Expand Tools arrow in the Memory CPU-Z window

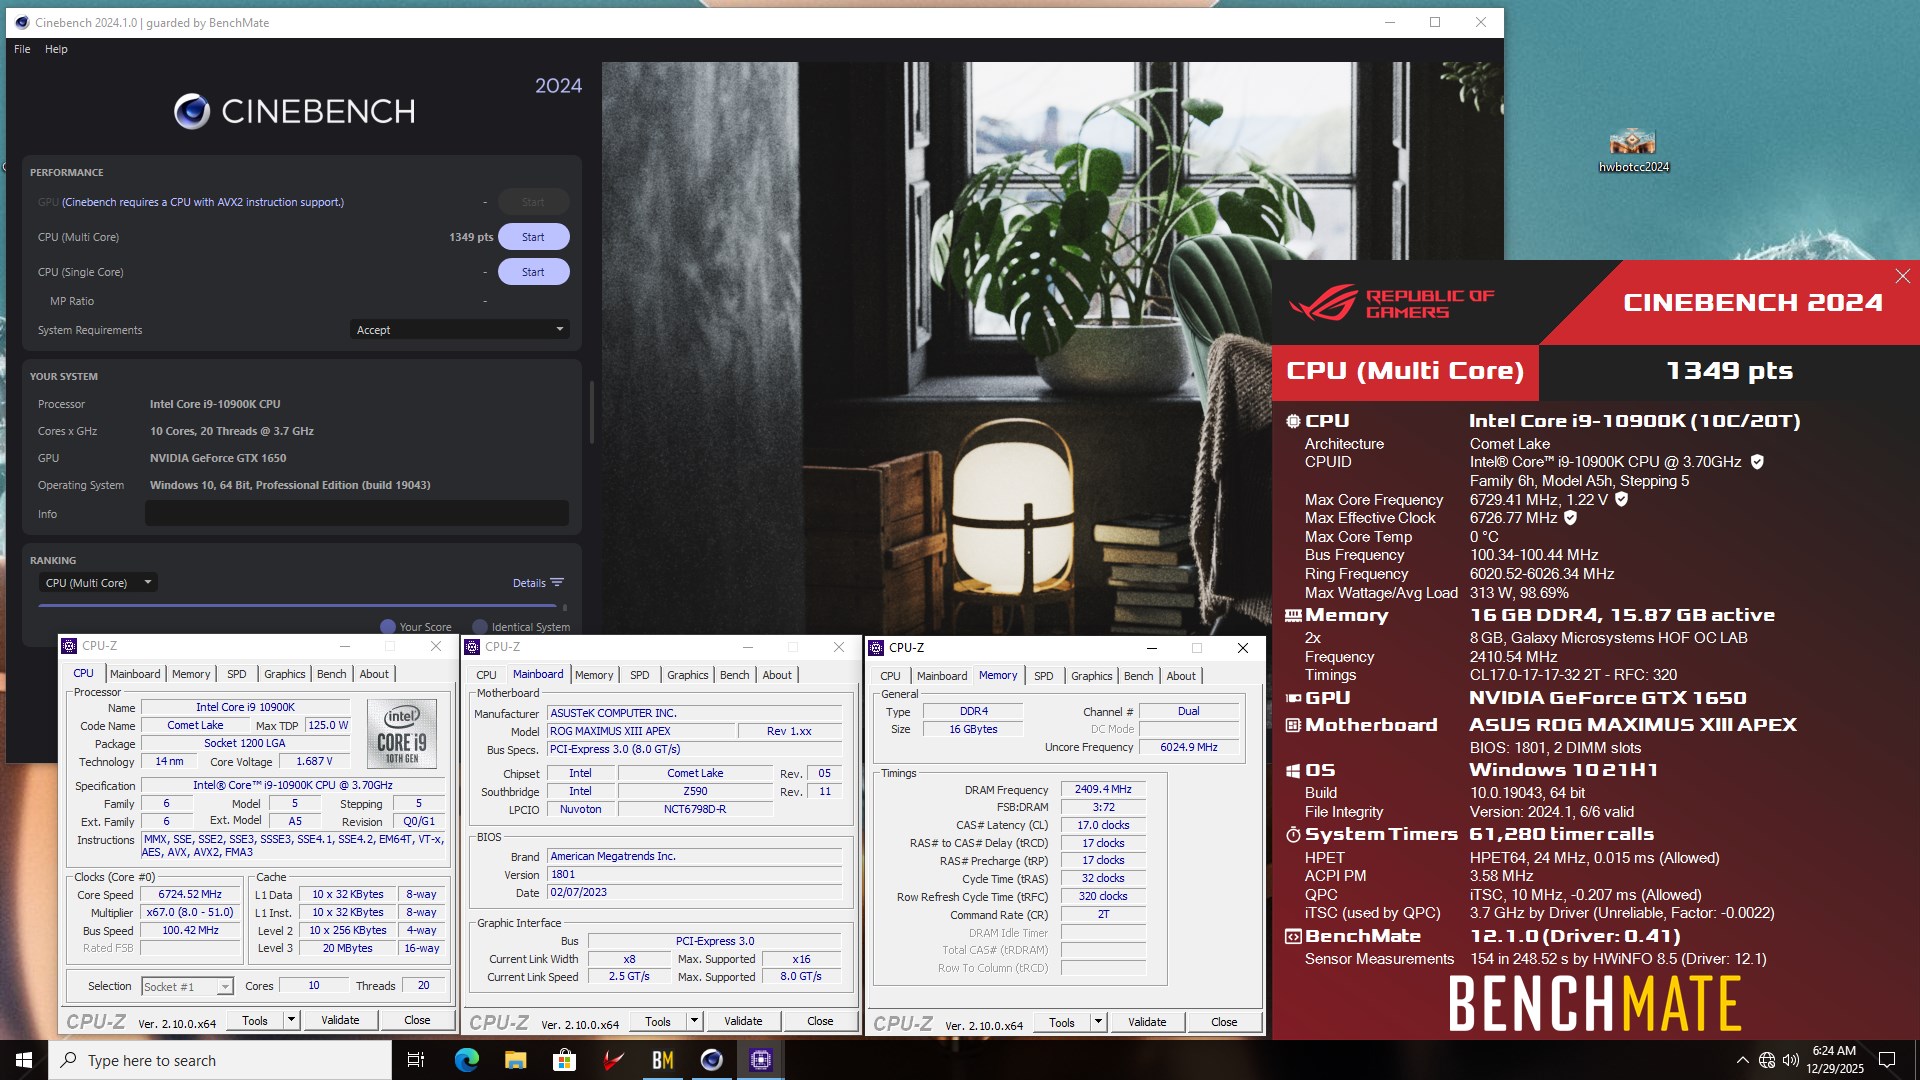(1098, 1022)
